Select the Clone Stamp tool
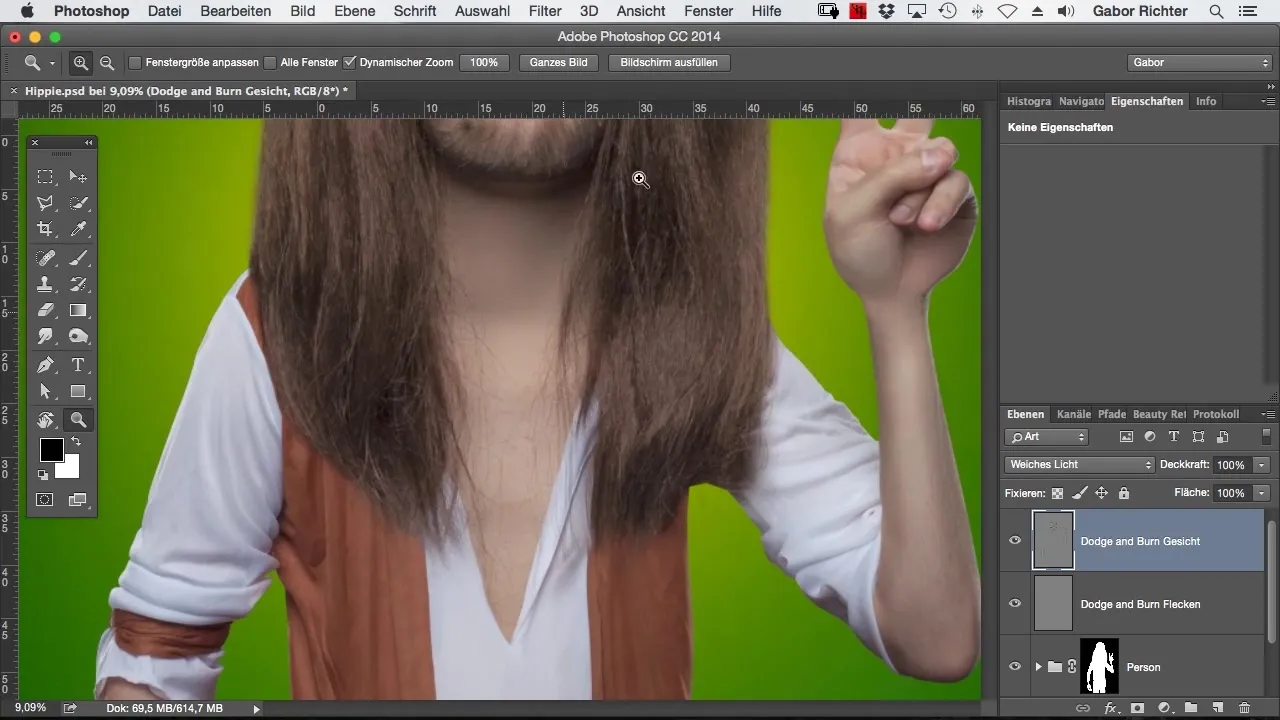Screen dimensions: 1280x720 [46, 284]
